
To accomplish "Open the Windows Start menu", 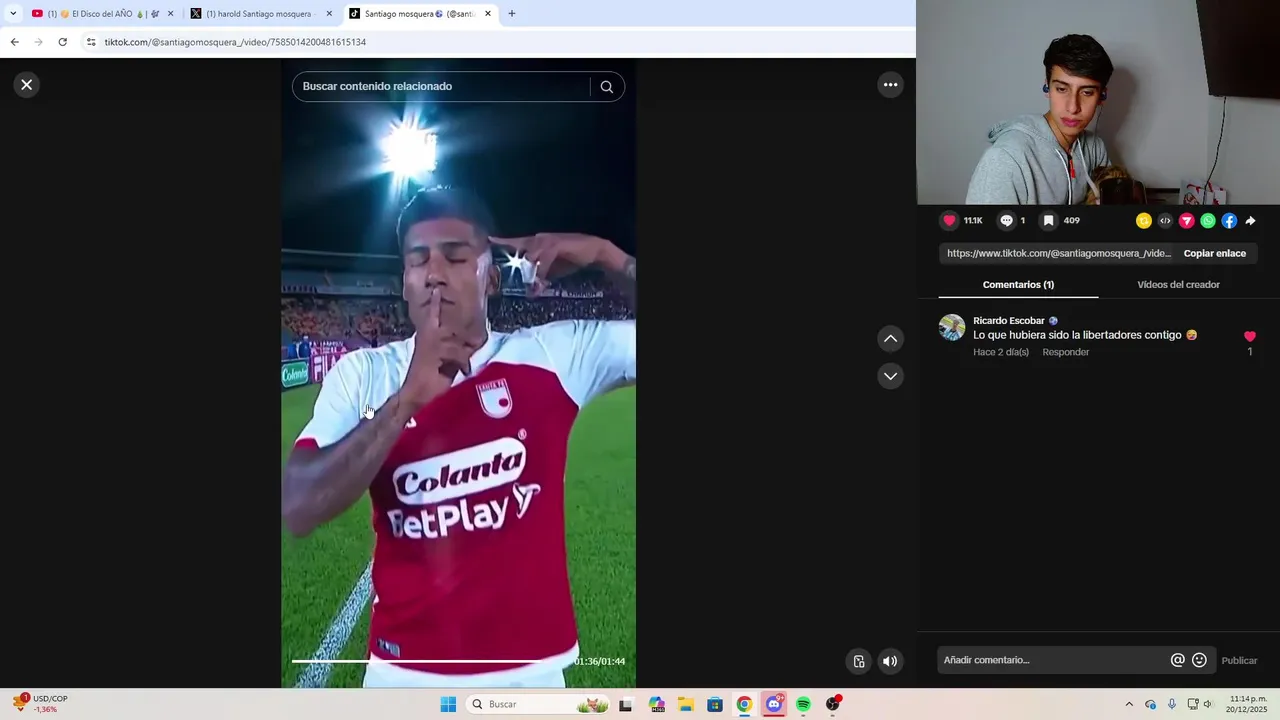I will click(x=448, y=704).
